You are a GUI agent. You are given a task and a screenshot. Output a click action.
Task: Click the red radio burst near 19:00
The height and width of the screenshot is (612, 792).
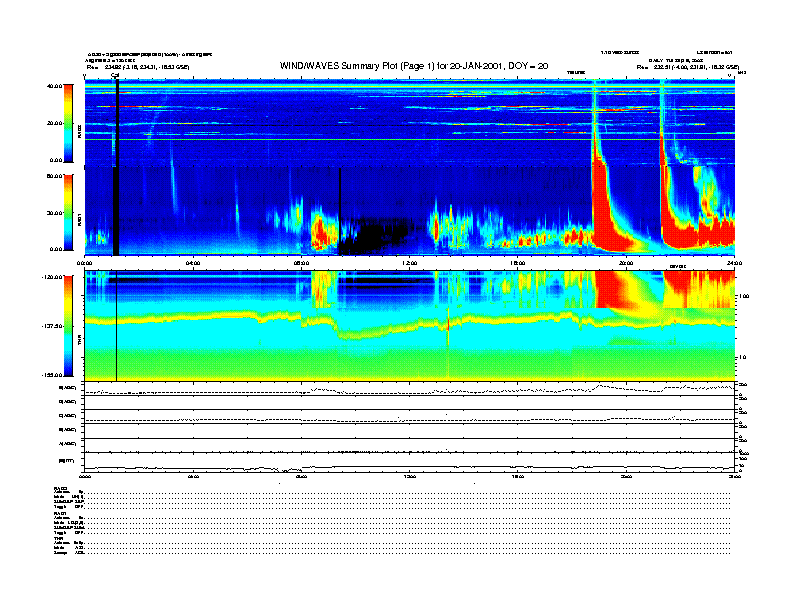[602, 207]
